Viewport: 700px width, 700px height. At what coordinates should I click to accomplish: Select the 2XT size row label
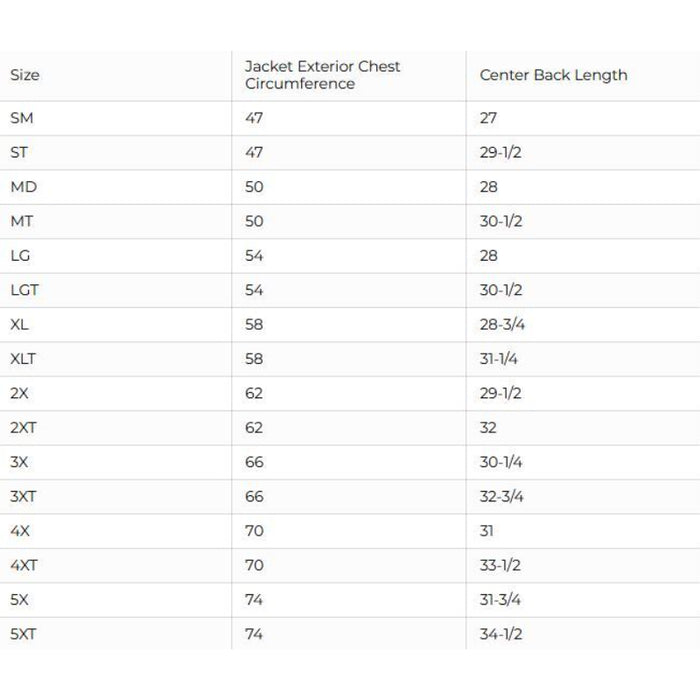coord(24,428)
